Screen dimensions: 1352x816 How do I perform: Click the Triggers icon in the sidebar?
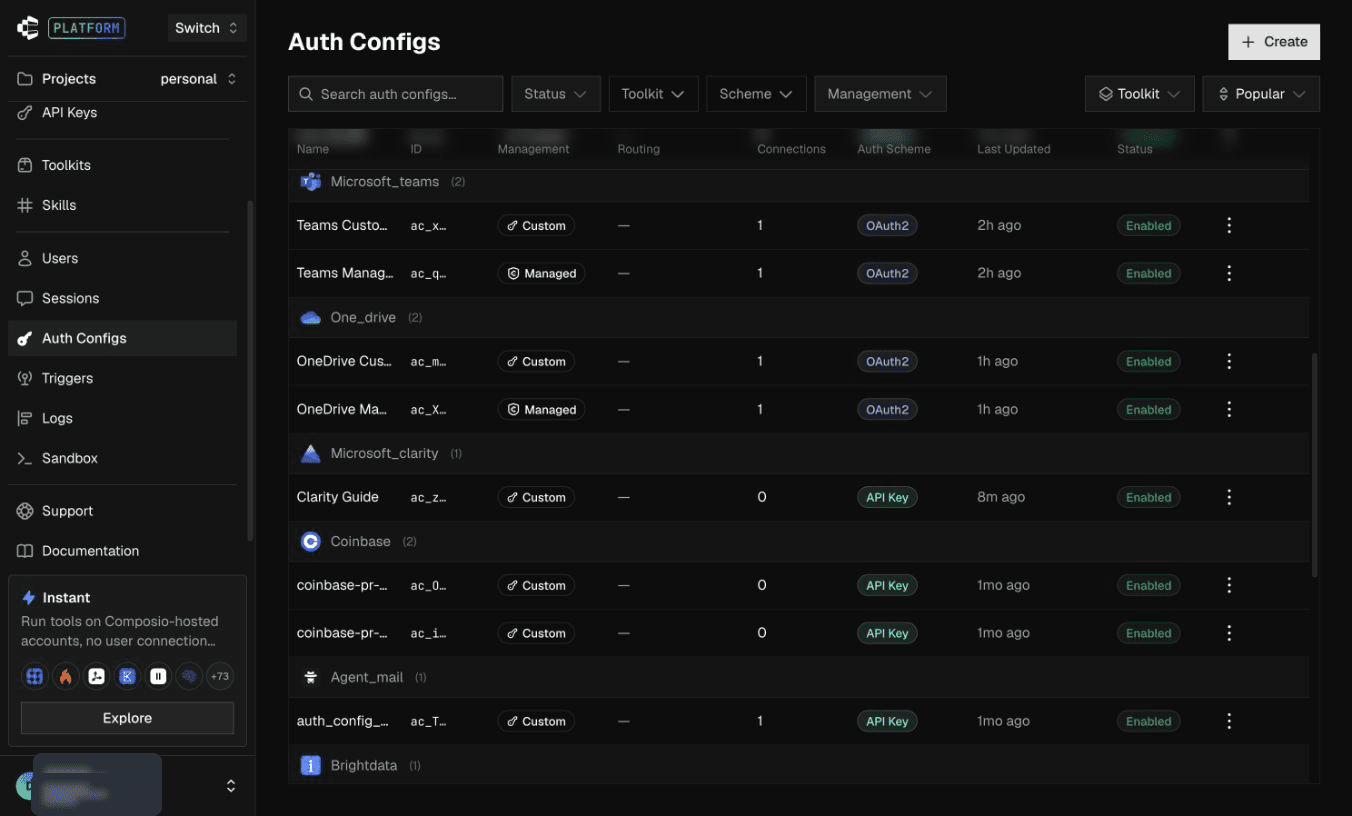25,379
